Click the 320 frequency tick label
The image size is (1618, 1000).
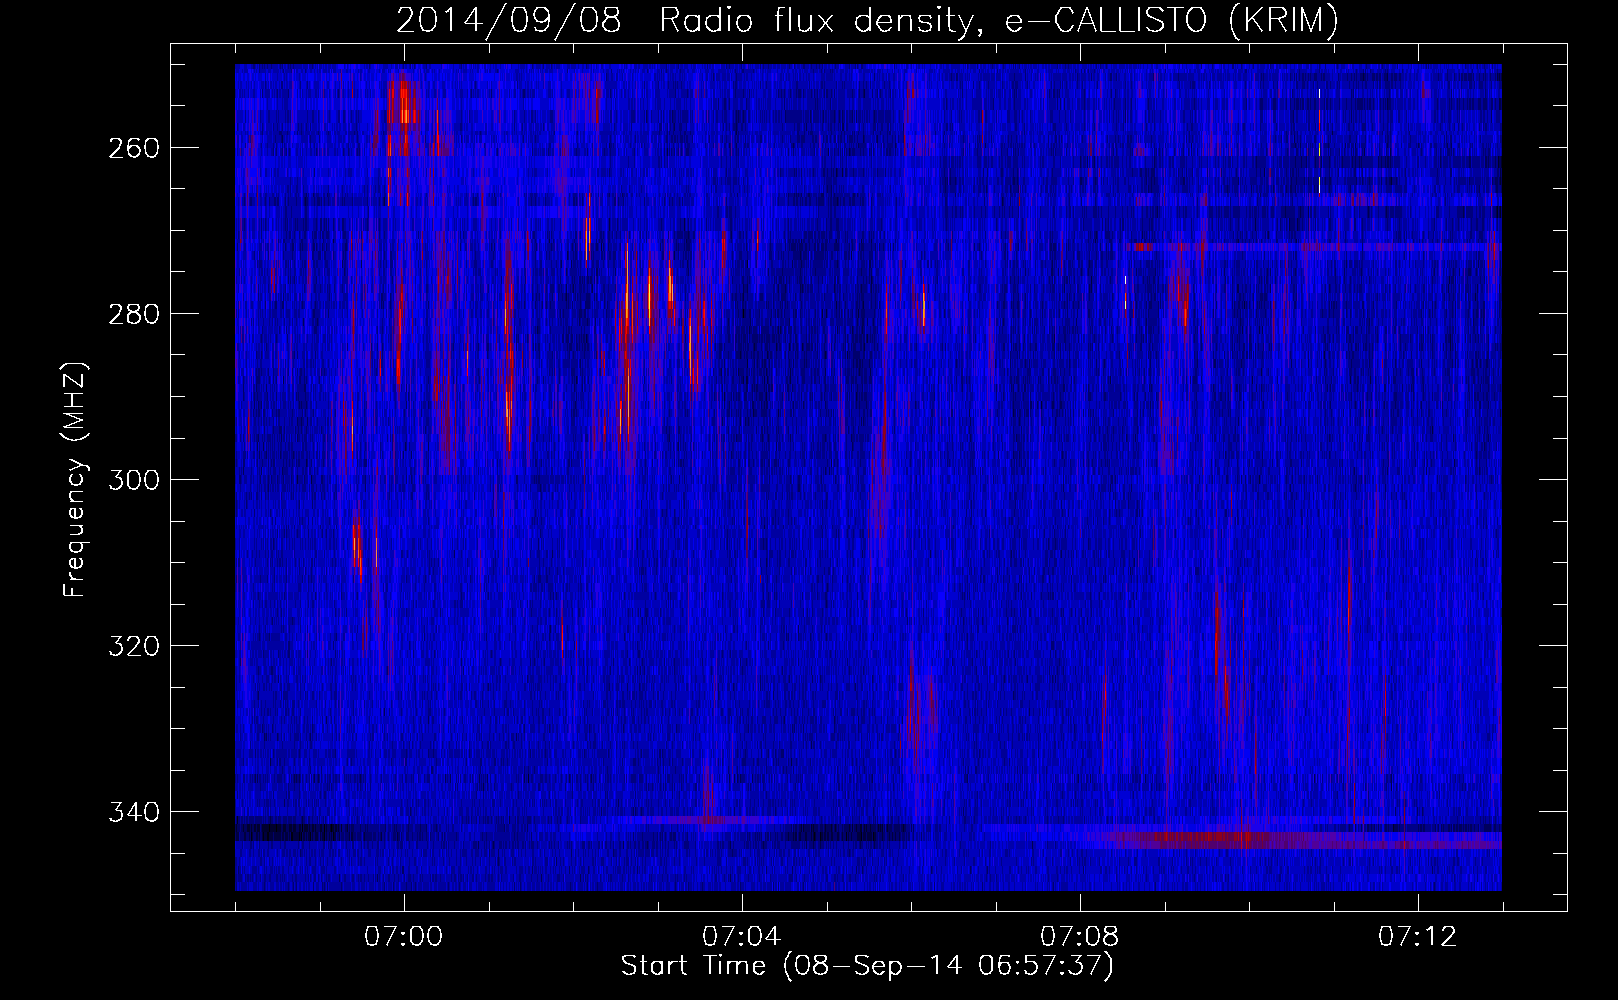coord(132,646)
